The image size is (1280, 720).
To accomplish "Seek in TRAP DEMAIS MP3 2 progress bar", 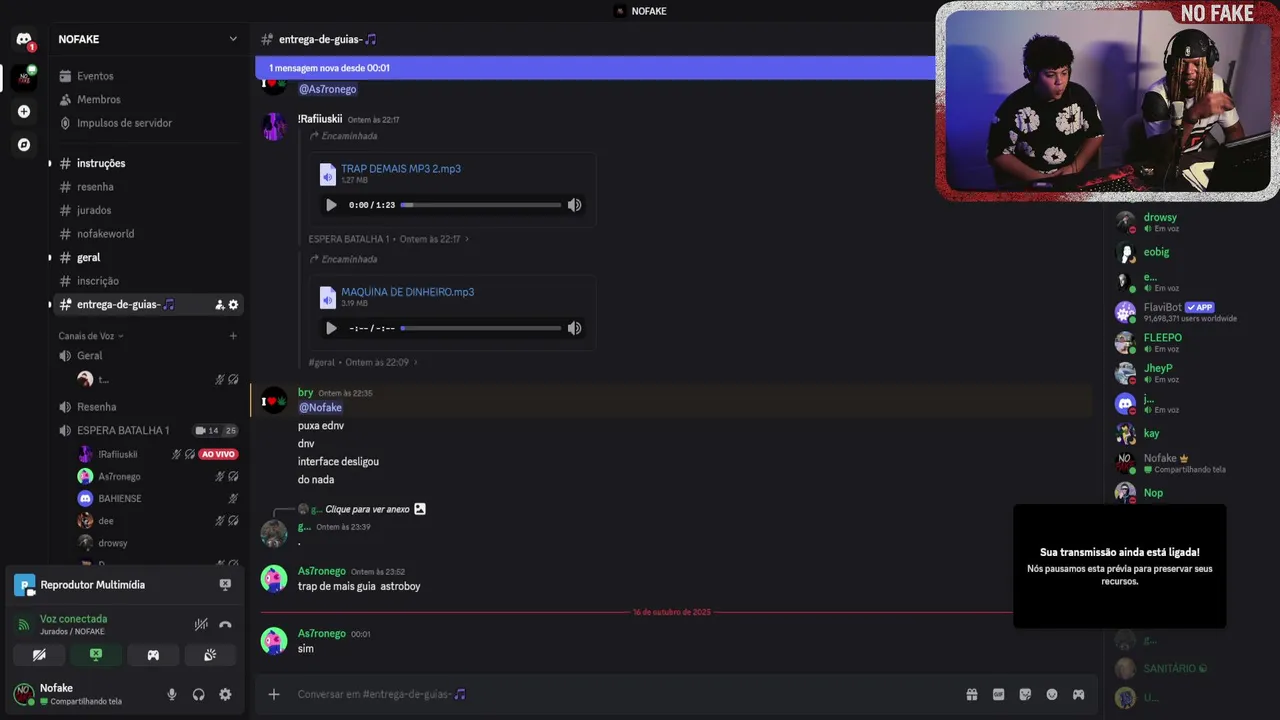I will pos(481,205).
